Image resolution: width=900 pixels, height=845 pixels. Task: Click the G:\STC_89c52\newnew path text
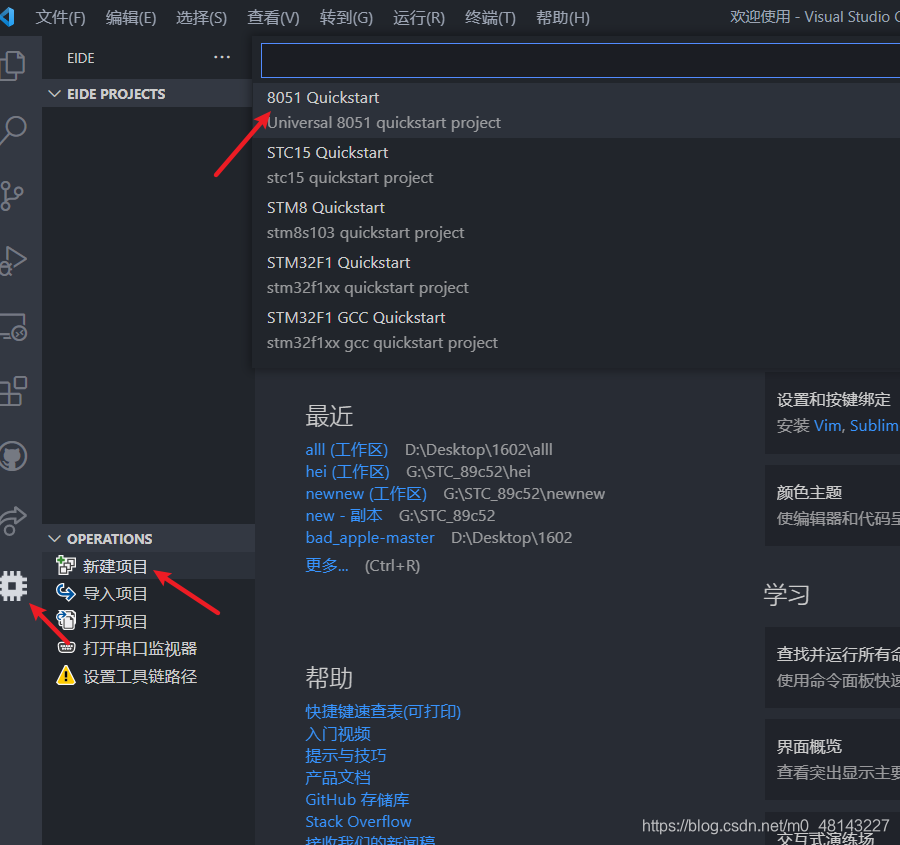(524, 494)
